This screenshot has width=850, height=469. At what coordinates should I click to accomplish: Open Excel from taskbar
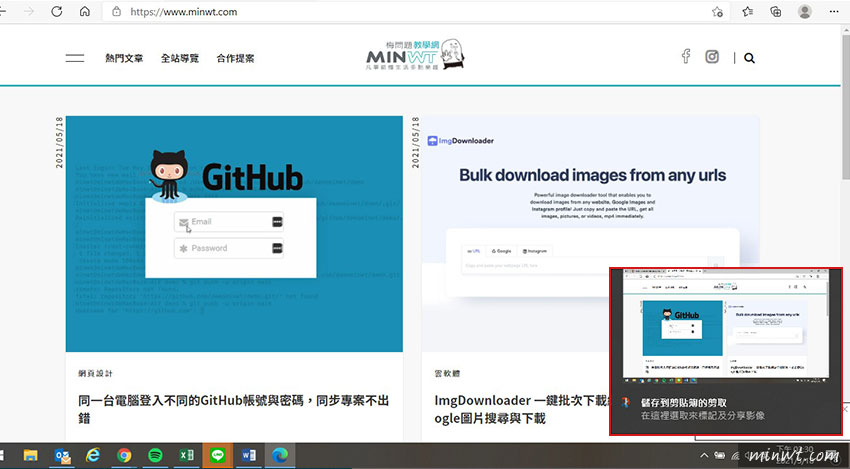click(186, 455)
